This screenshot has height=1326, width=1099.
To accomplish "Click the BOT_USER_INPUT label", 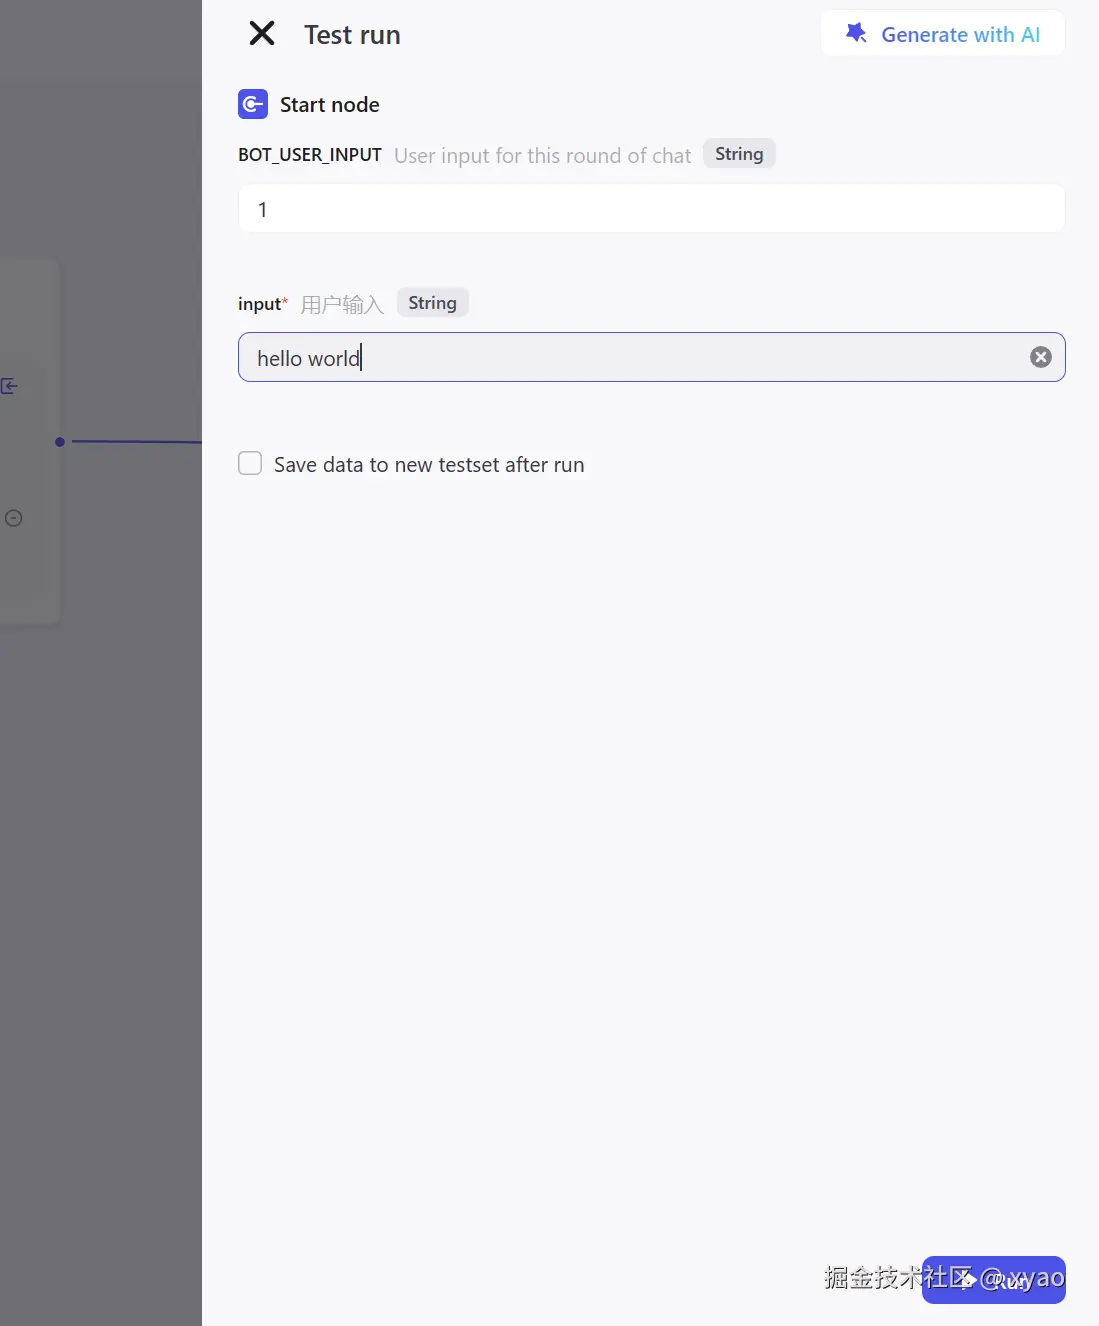I will [310, 155].
